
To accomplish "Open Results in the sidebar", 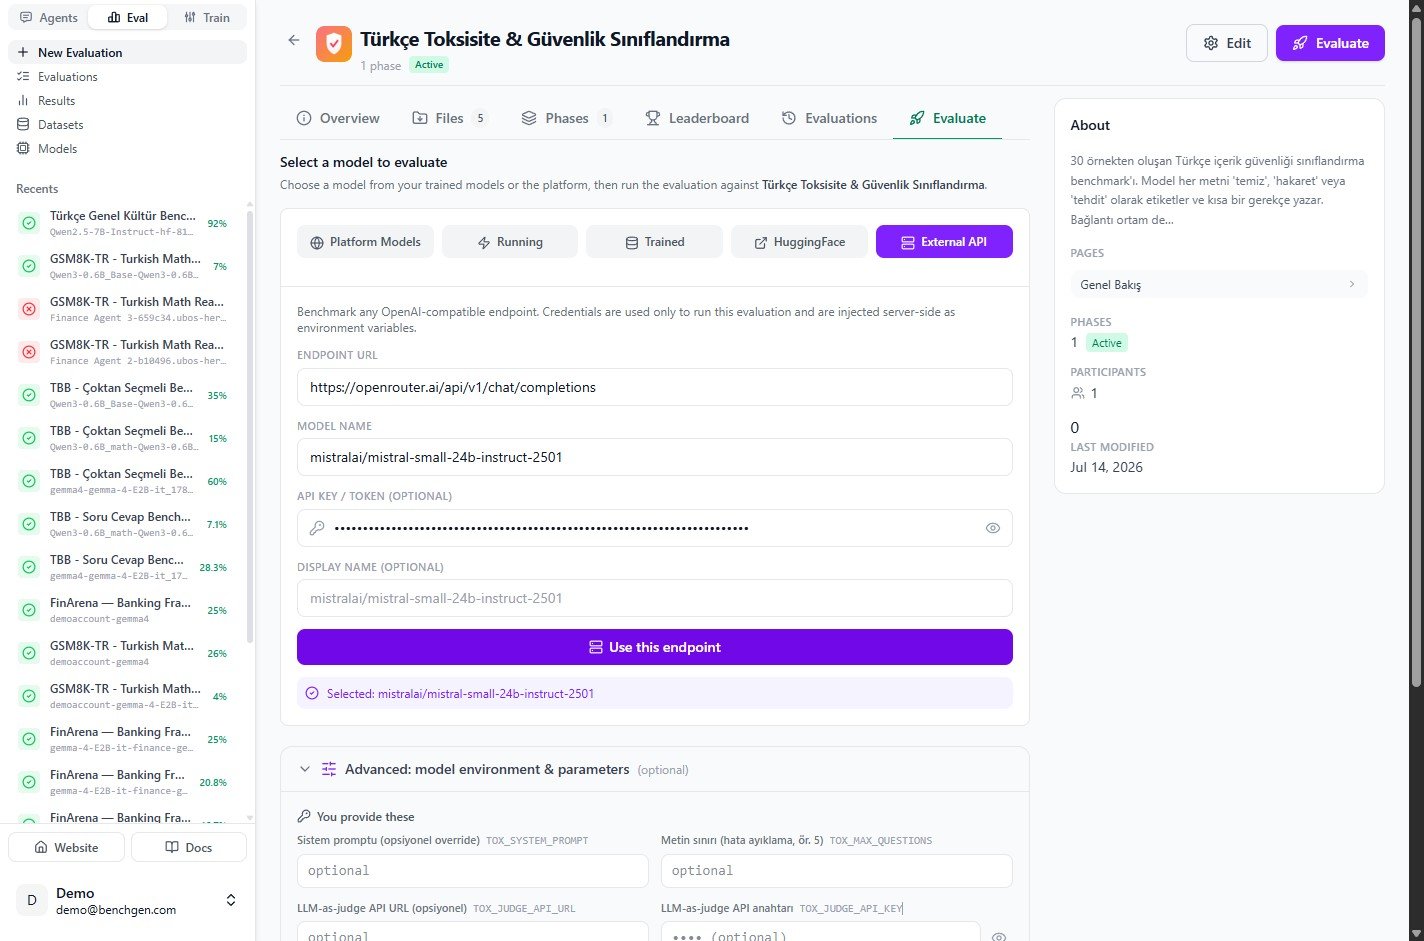I will [x=127, y=100].
